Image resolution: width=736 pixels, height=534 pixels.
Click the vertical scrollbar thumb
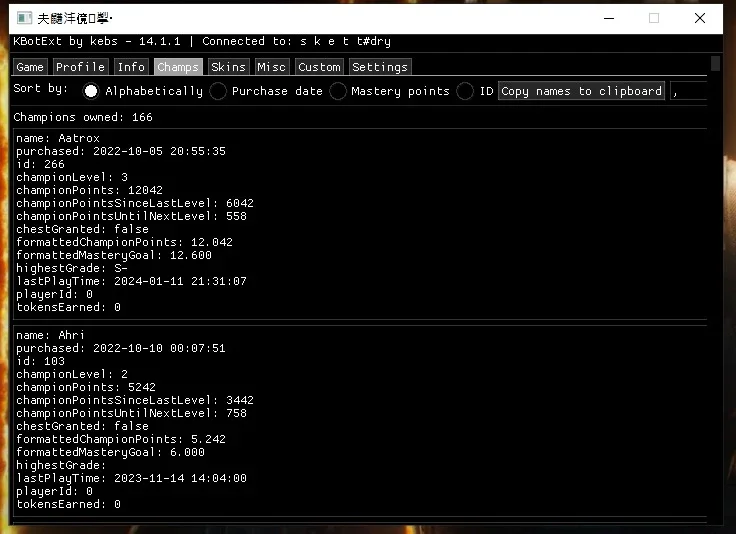tap(715, 63)
